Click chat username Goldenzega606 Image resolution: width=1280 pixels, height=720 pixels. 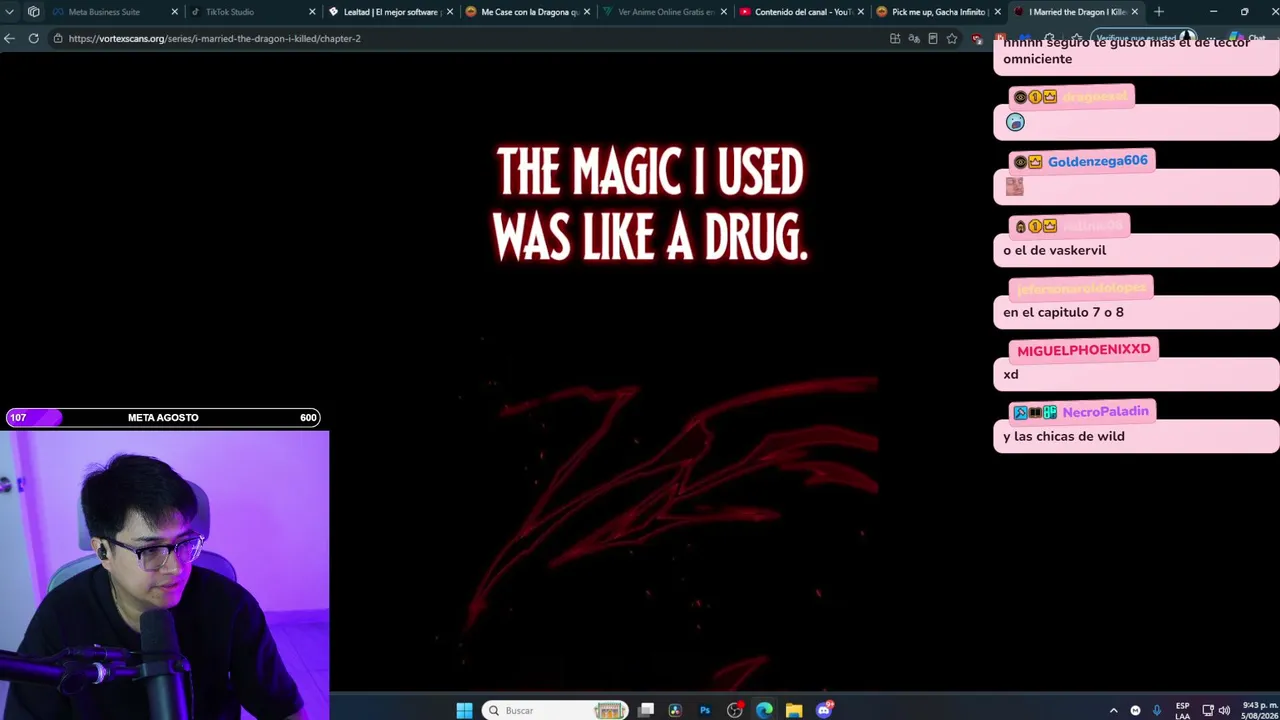[x=1097, y=161]
